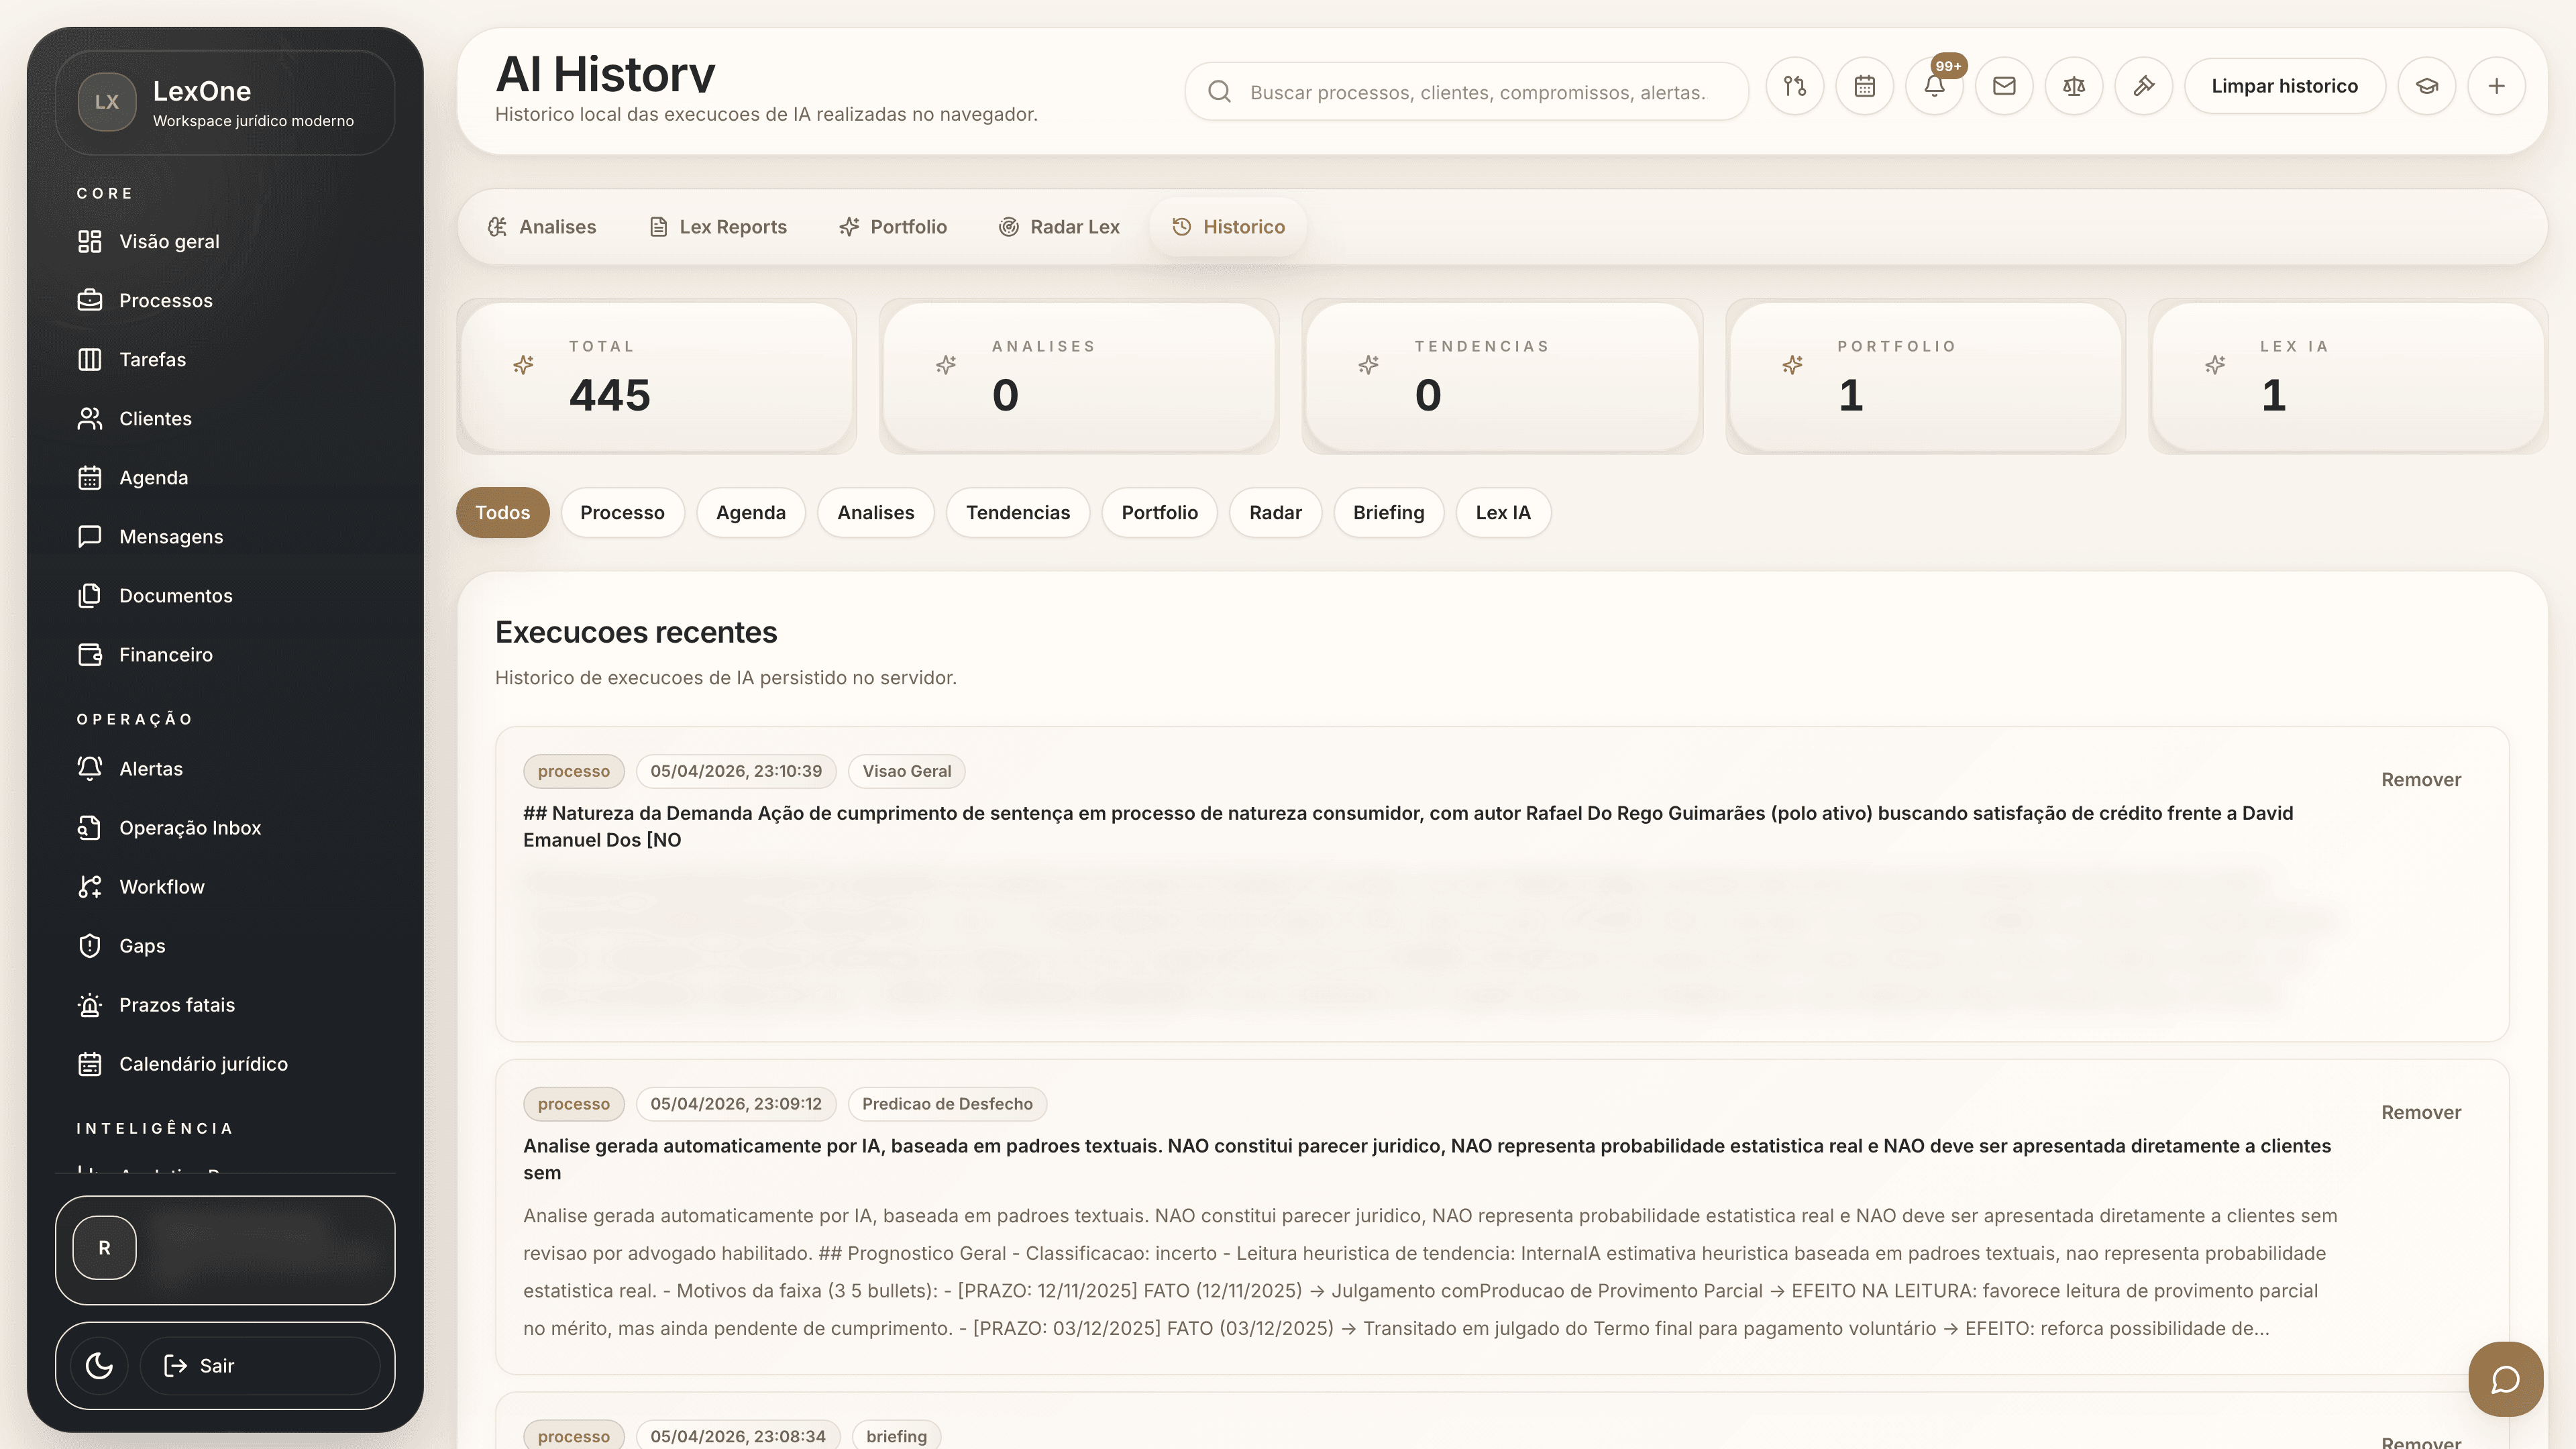Click the scales of justice icon

coord(2074,86)
